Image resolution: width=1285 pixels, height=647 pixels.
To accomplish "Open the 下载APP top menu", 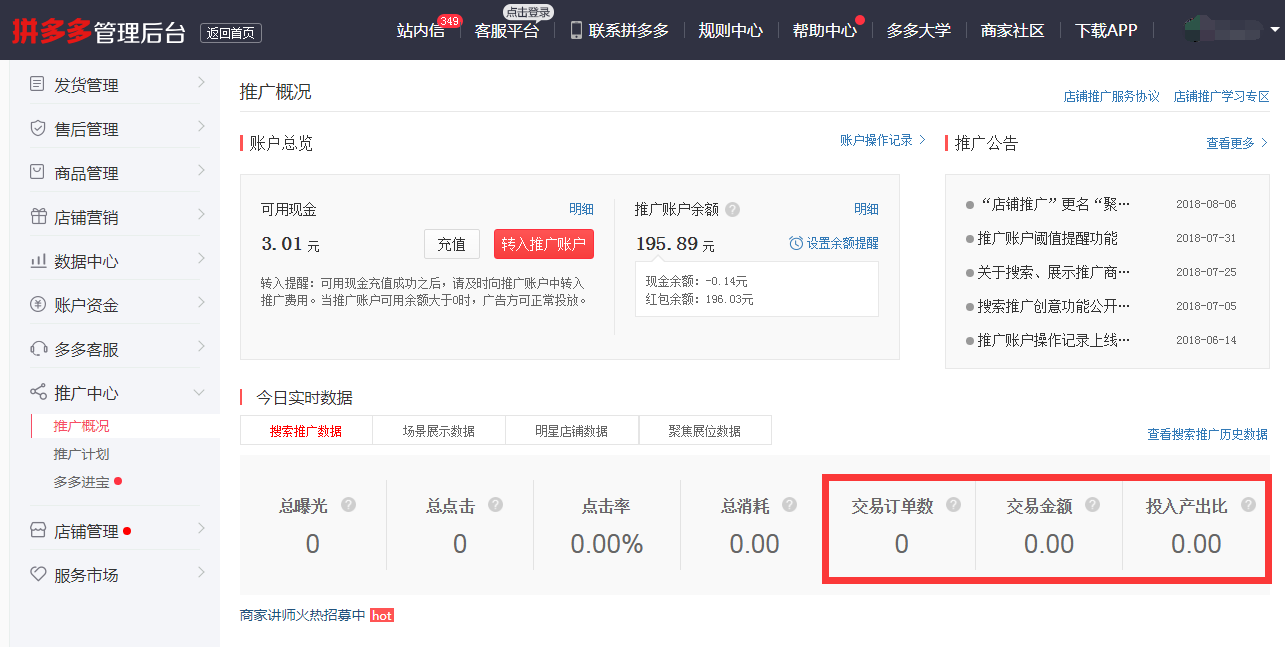I will (1106, 30).
